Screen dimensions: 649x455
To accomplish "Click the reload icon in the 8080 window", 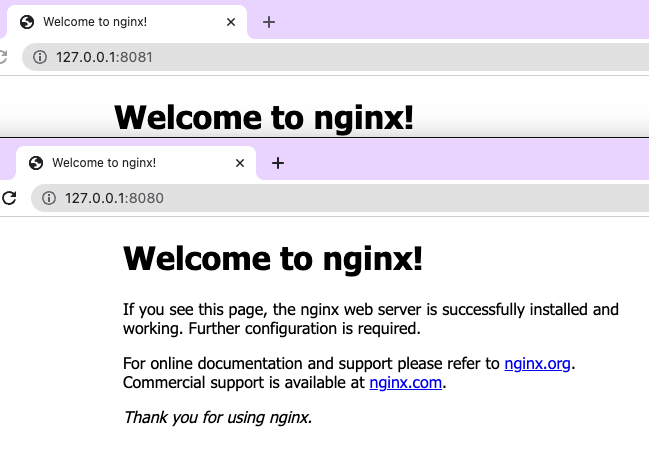I will [x=9, y=198].
